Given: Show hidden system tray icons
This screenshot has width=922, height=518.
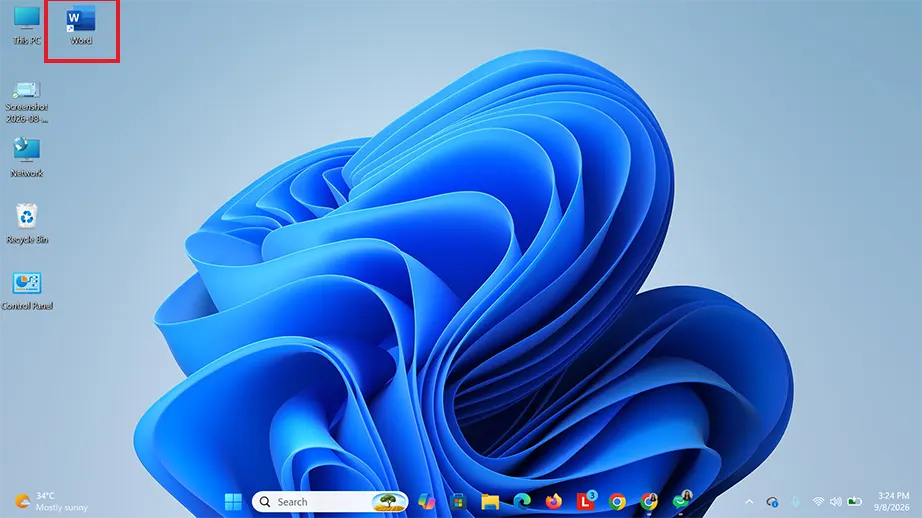Looking at the screenshot, I should [749, 502].
